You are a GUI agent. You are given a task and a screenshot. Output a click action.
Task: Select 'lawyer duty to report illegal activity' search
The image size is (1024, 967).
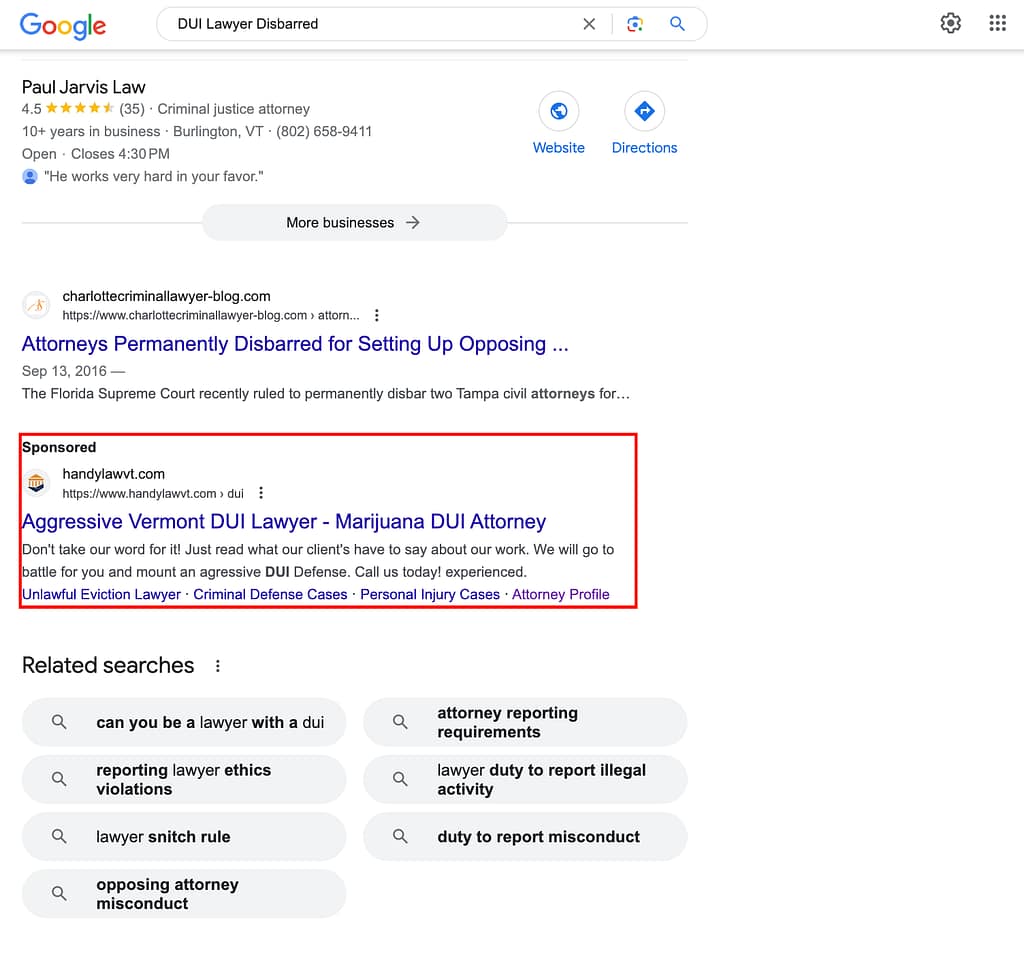point(525,780)
